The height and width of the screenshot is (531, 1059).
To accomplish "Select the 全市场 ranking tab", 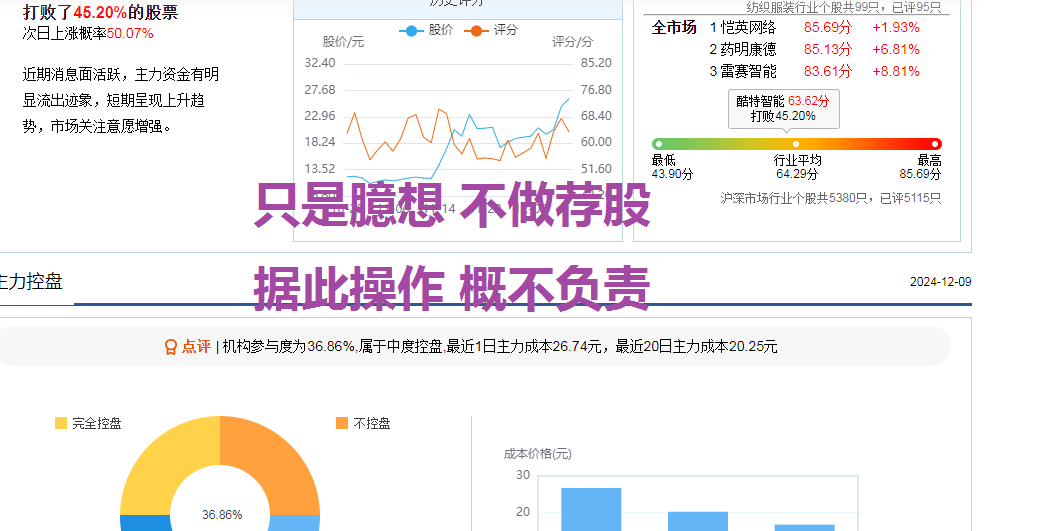I will (673, 28).
